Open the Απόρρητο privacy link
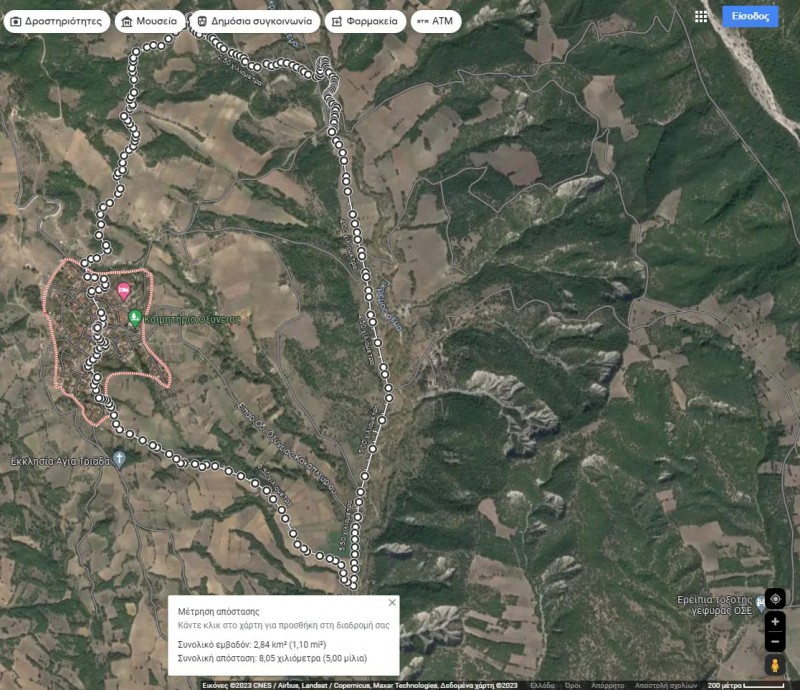The width and height of the screenshot is (800, 690). pos(607,685)
